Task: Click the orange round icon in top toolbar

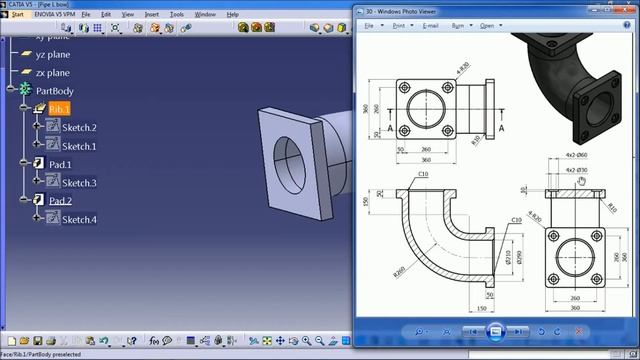Action: tap(256, 27)
